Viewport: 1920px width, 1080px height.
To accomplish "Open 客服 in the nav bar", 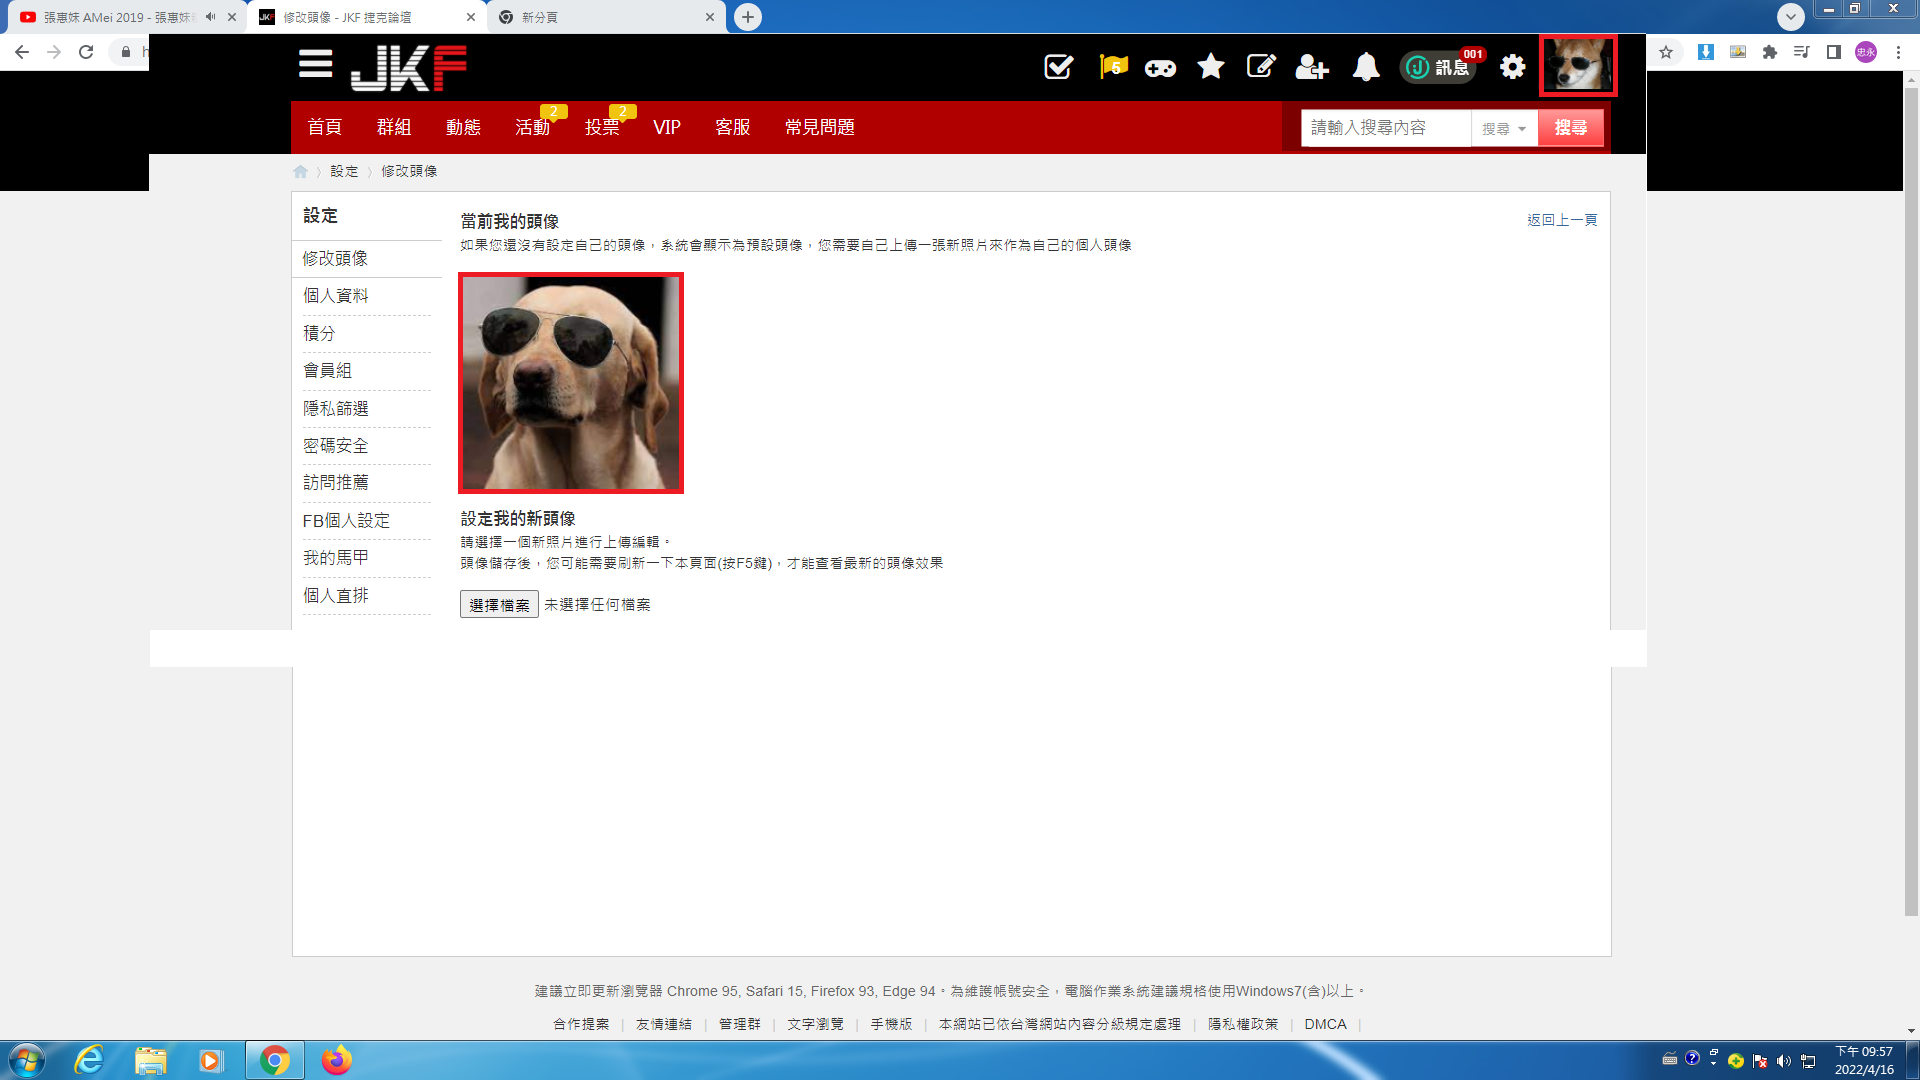I will [733, 127].
